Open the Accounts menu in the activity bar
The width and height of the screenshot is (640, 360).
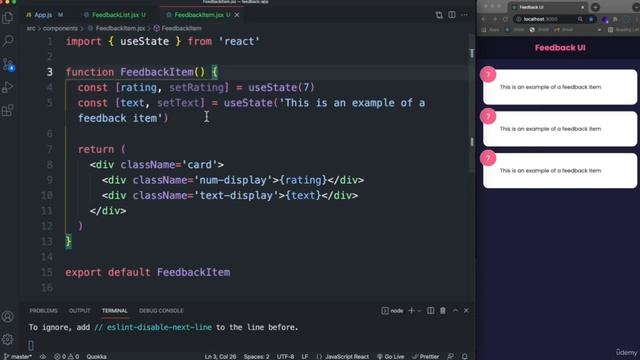(x=8, y=316)
